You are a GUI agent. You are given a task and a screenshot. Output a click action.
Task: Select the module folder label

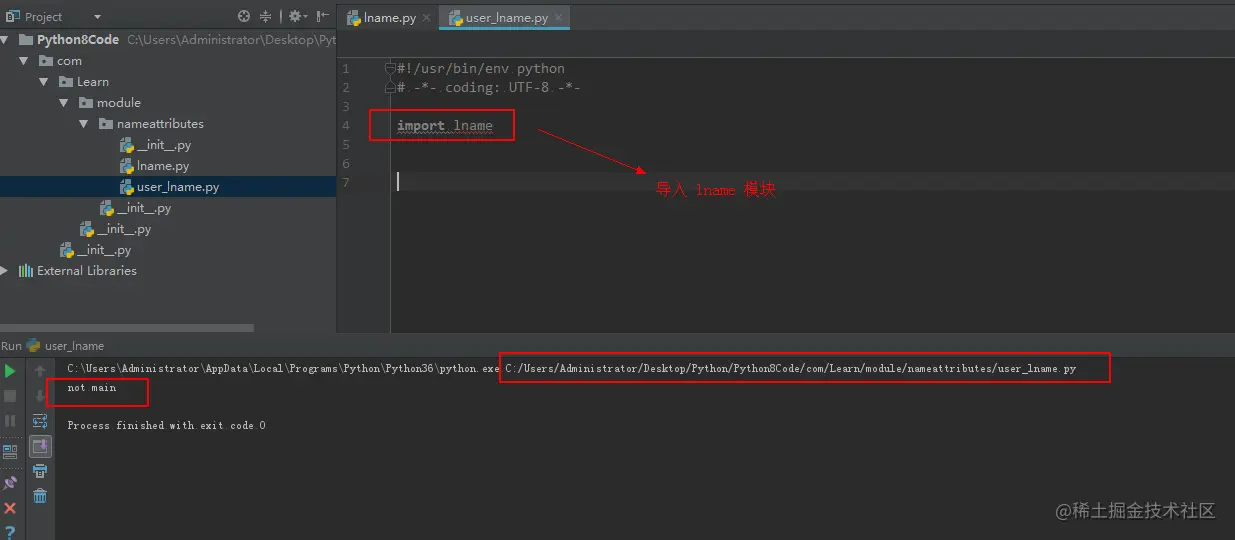(119, 103)
